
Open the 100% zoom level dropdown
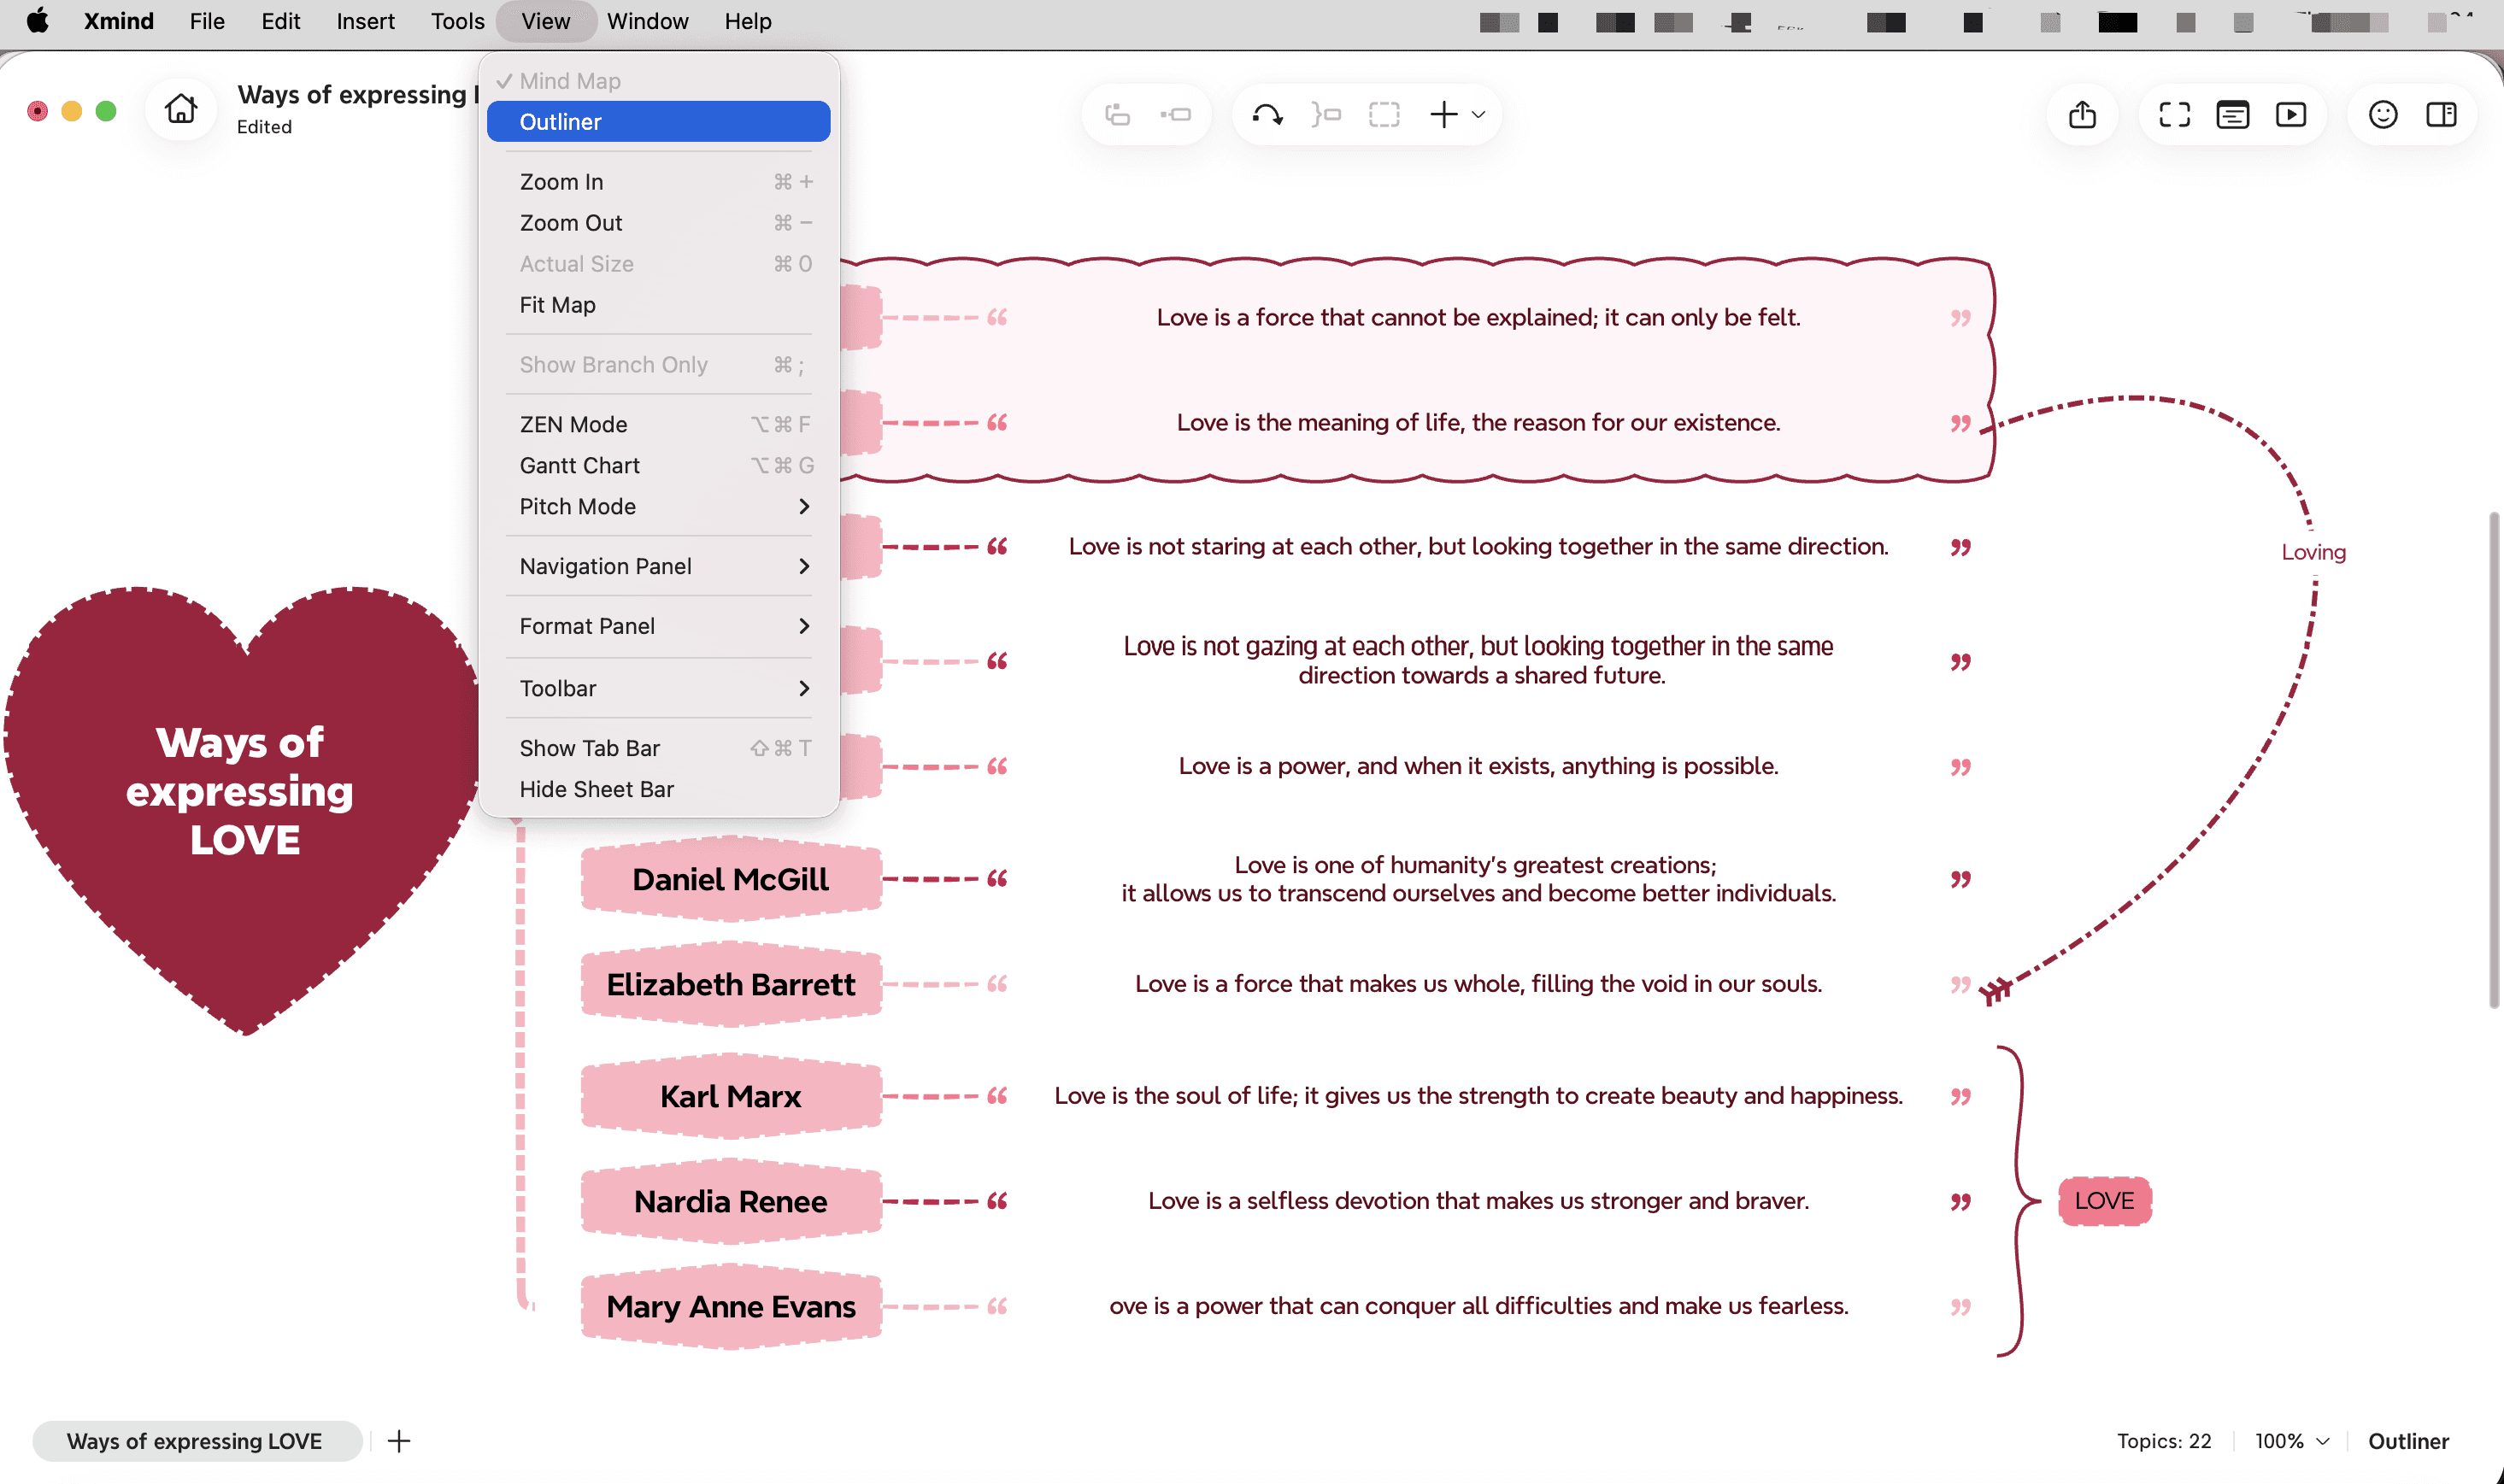[2290, 1440]
